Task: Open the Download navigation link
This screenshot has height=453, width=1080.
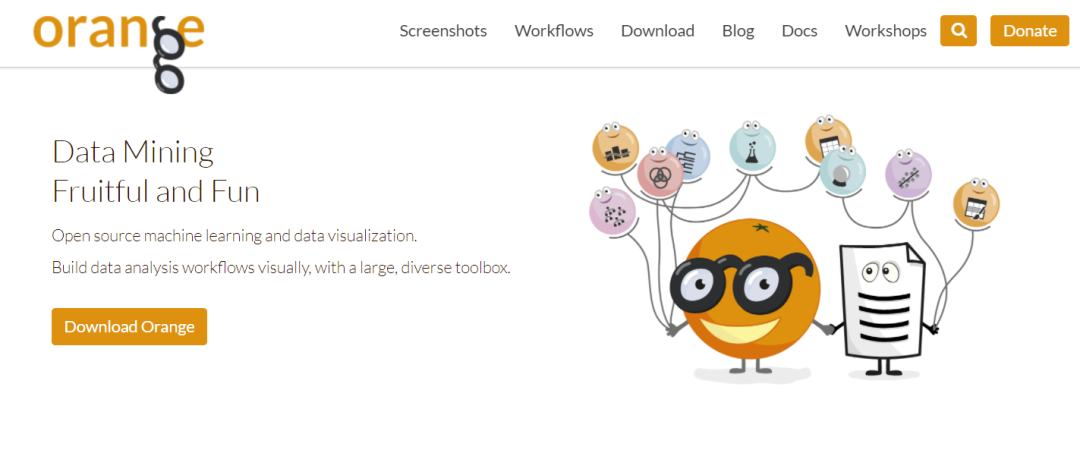Action: (x=657, y=31)
